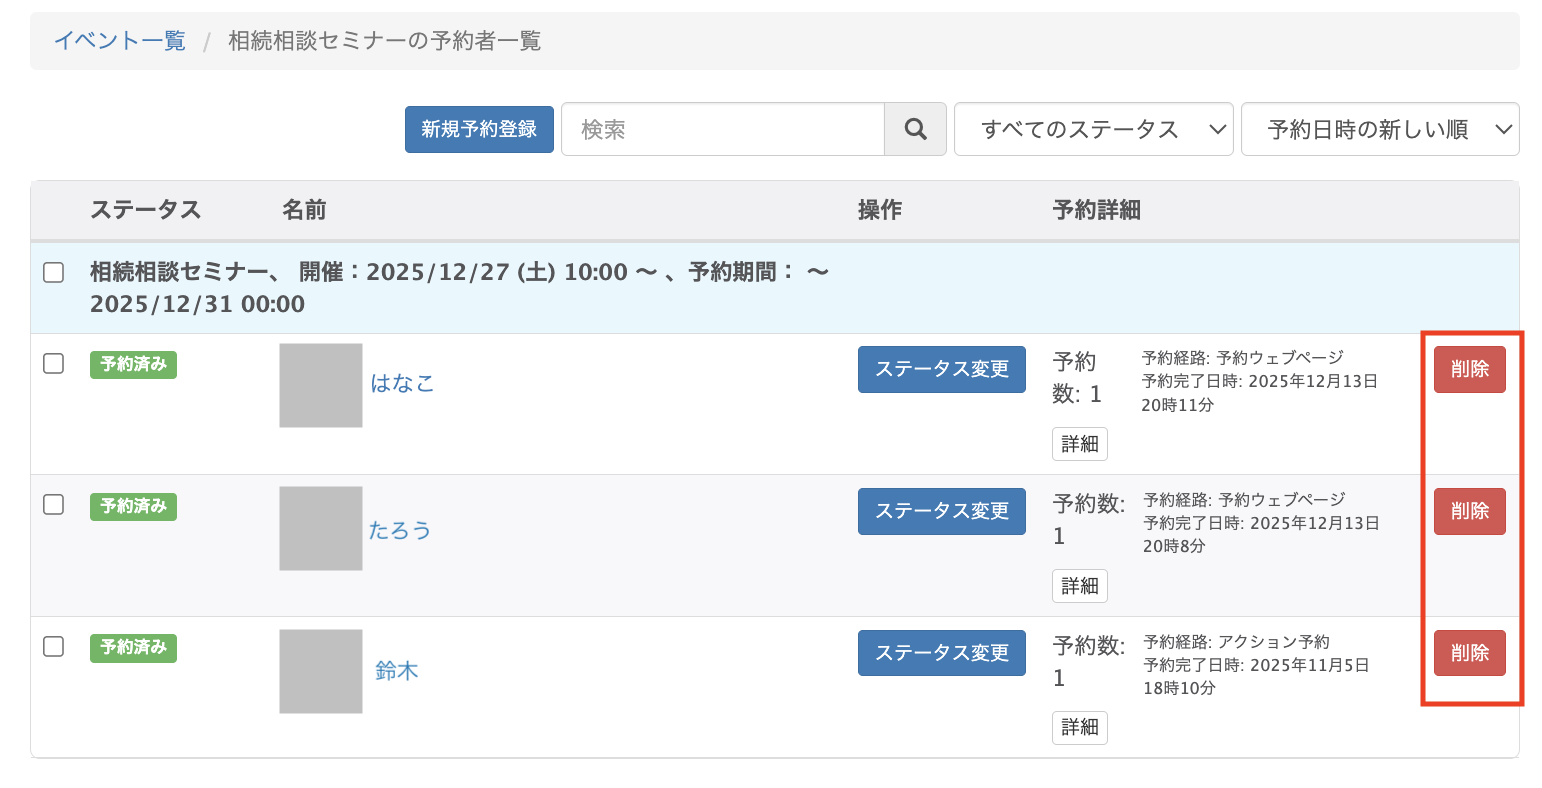Screen dimensions: 1542x788
Task: Click ステータス変更 for はなこ
Action: pyautogui.click(x=941, y=369)
